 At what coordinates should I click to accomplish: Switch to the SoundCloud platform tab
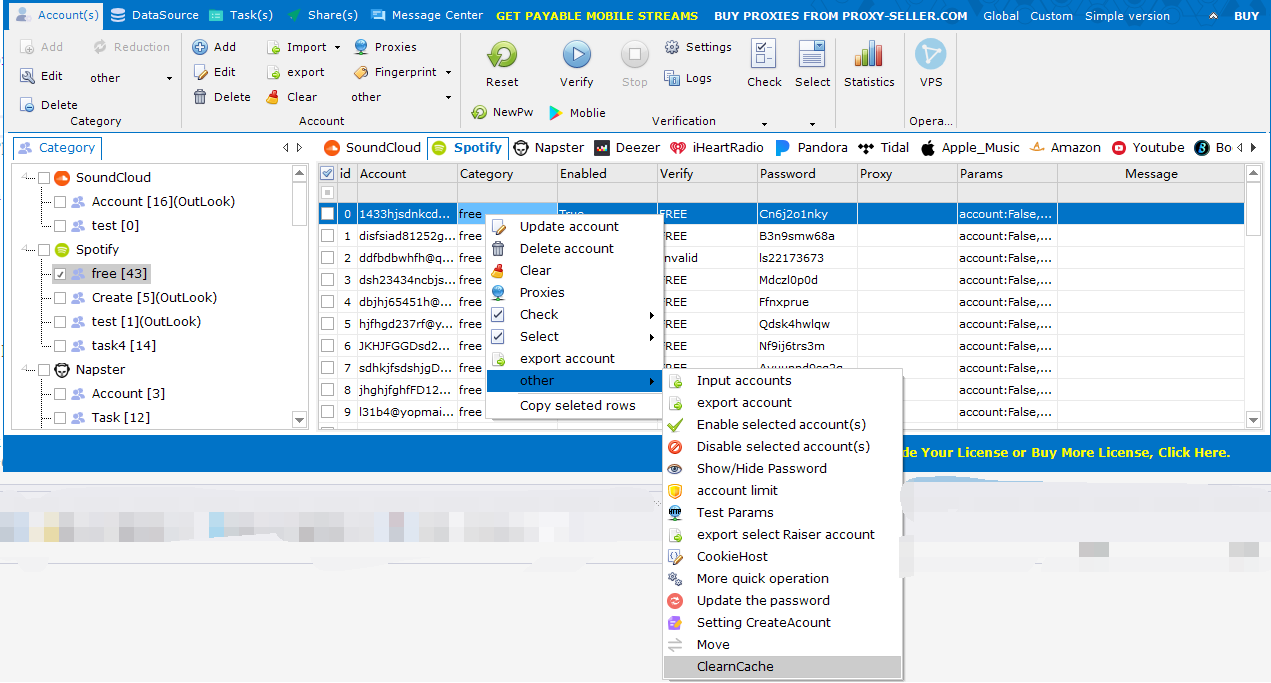[373, 148]
